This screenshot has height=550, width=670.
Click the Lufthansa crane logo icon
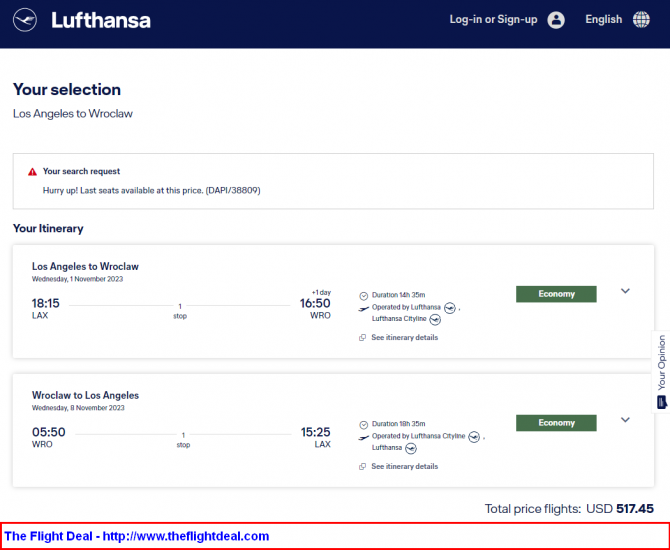tap(25, 20)
